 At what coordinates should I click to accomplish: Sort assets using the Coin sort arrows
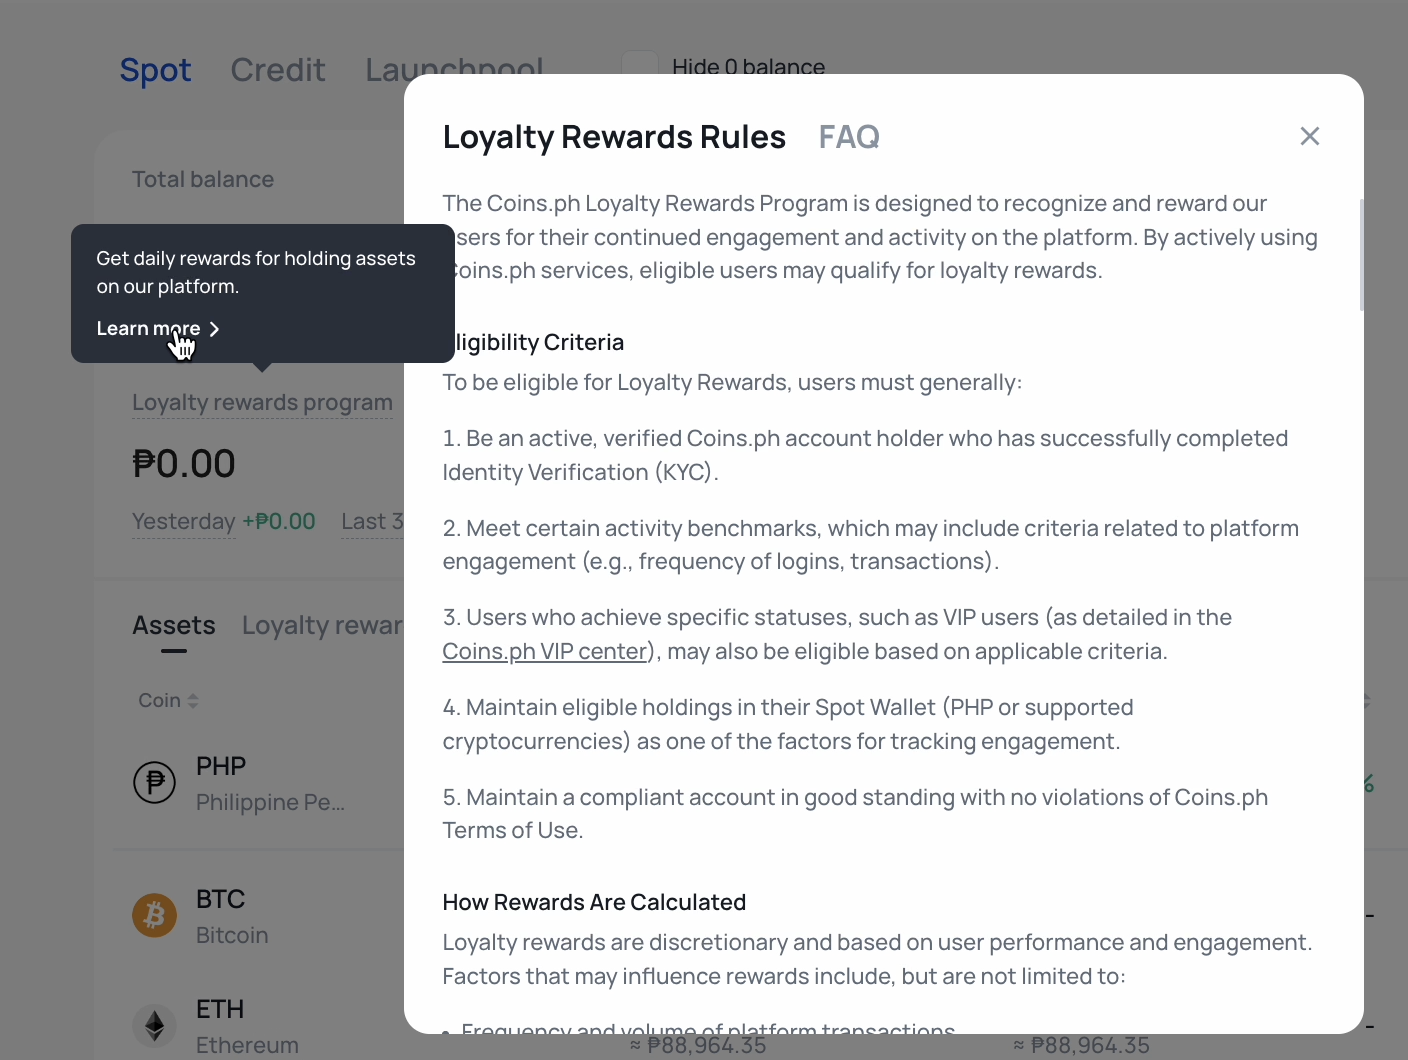pyautogui.click(x=193, y=701)
